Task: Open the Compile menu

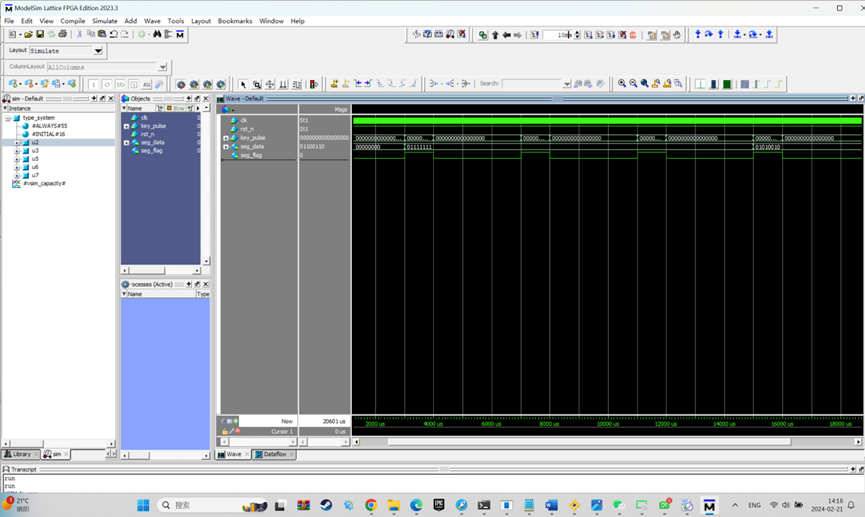Action: click(73, 21)
